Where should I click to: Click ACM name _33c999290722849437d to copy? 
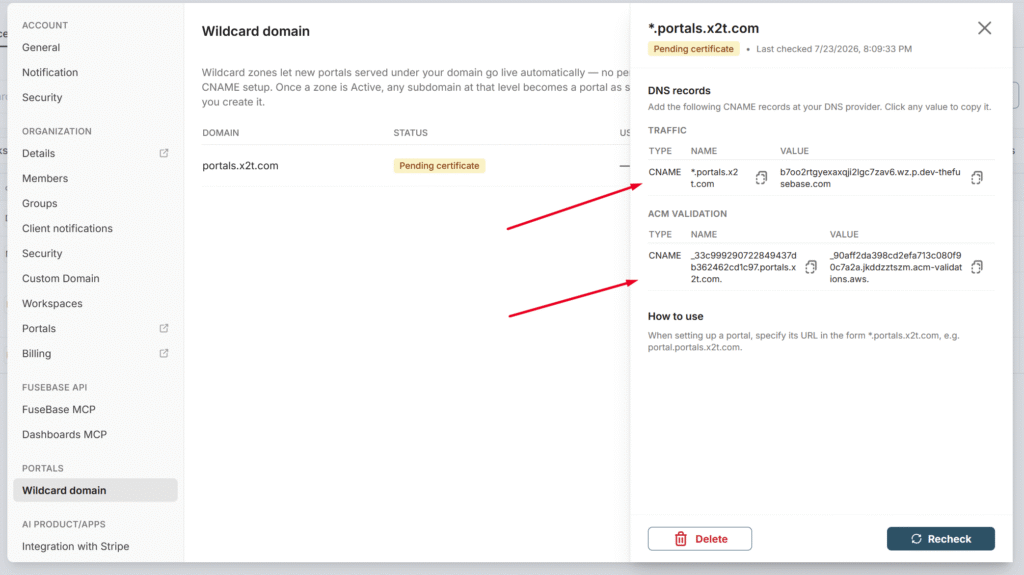(x=743, y=267)
